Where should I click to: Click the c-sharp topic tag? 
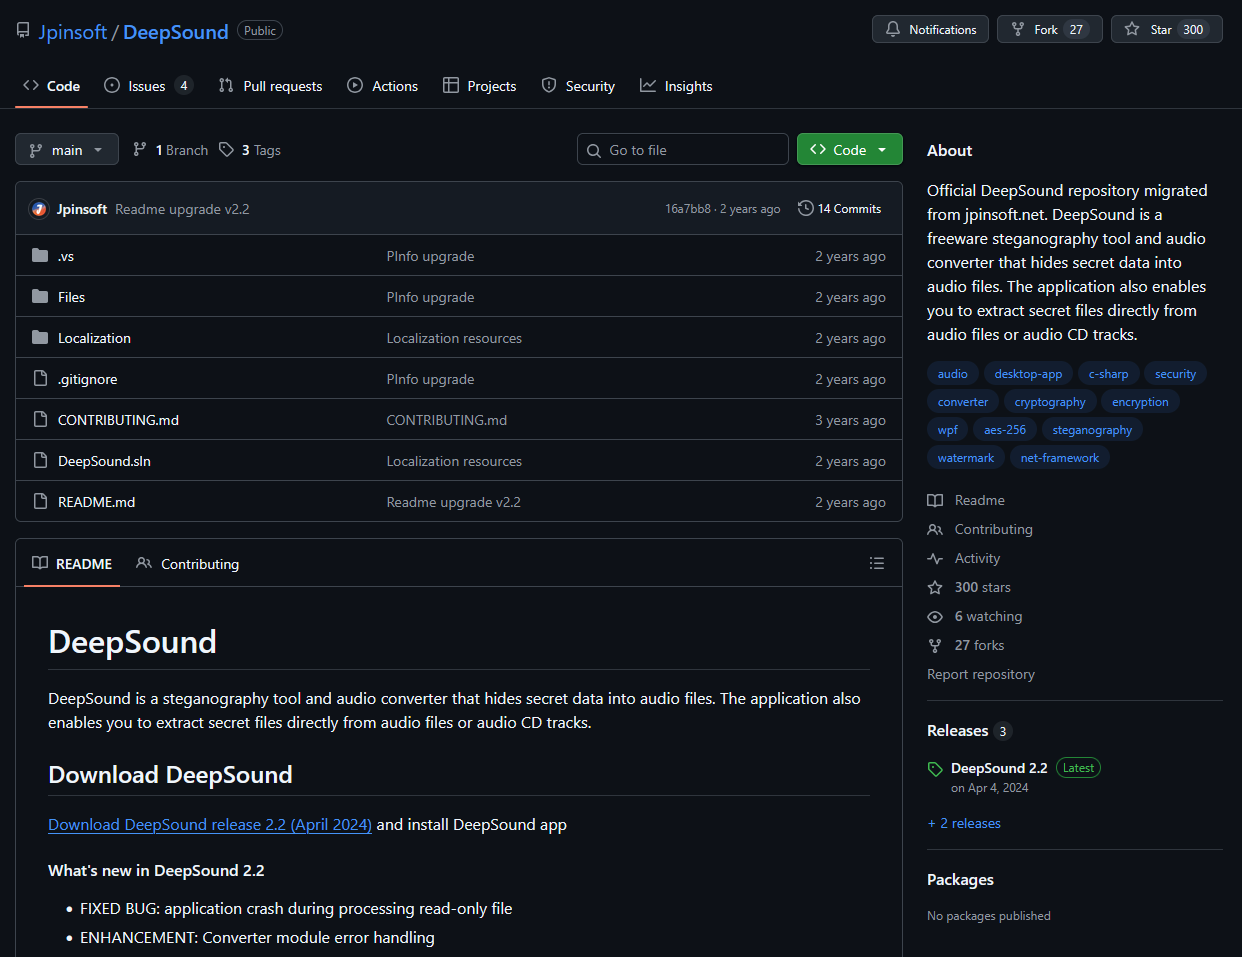point(1108,374)
